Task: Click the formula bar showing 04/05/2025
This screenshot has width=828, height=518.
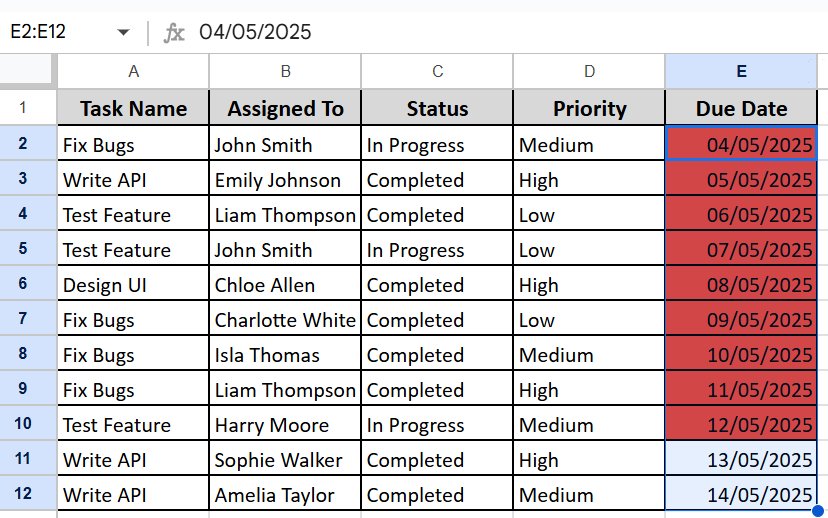Action: coord(507,32)
